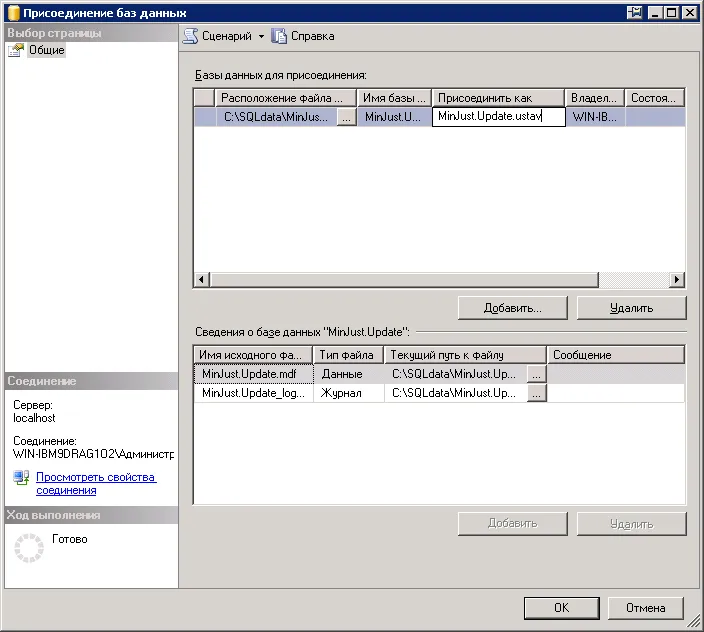Open Справка help in toolbar

[x=303, y=36]
